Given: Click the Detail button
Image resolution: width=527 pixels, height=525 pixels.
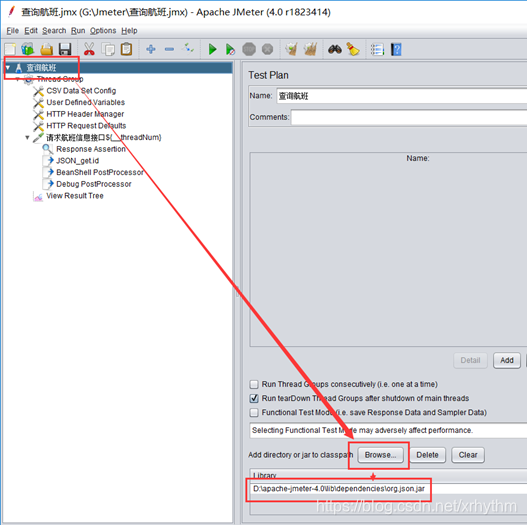Looking at the screenshot, I should coord(470,361).
